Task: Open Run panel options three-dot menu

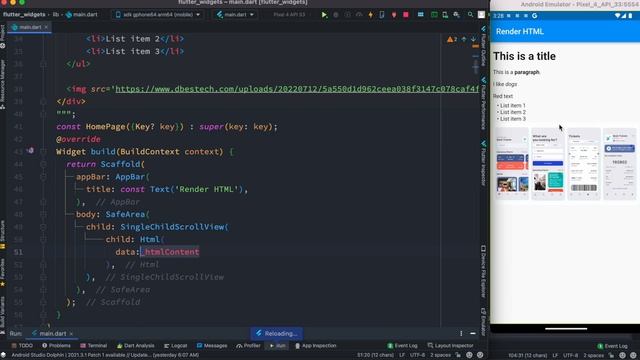Action: pyautogui.click(x=461, y=333)
